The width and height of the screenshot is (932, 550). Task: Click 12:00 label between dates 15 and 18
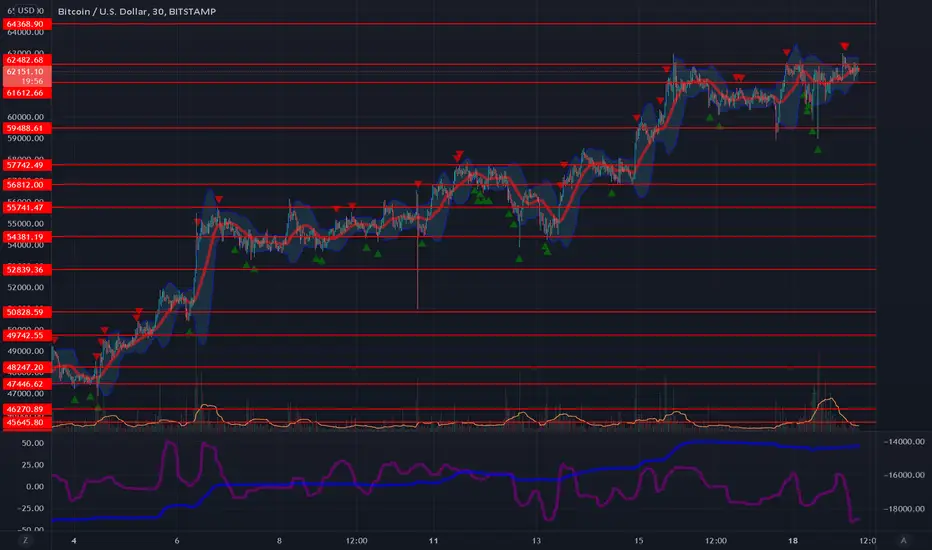coord(716,540)
